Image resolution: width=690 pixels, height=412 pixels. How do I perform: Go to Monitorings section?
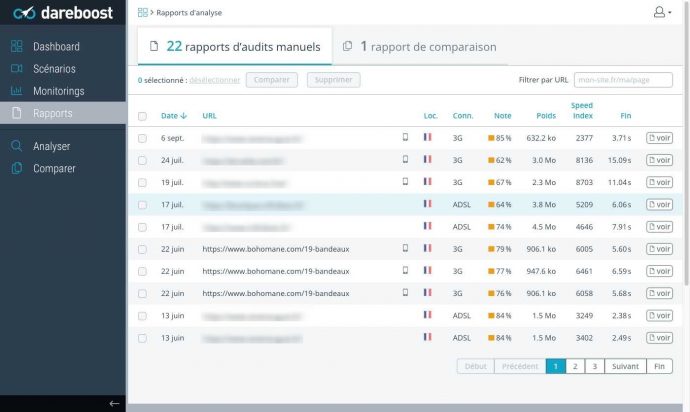pos(59,91)
